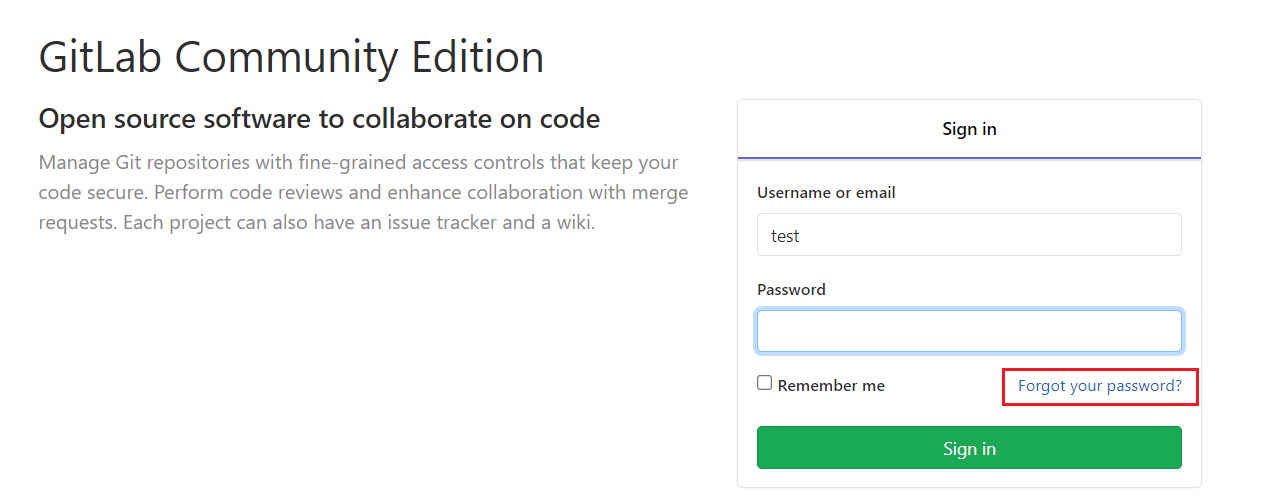The height and width of the screenshot is (498, 1279).
Task: Click the 'Perform code reviews' description line
Action: pyautogui.click(x=363, y=192)
